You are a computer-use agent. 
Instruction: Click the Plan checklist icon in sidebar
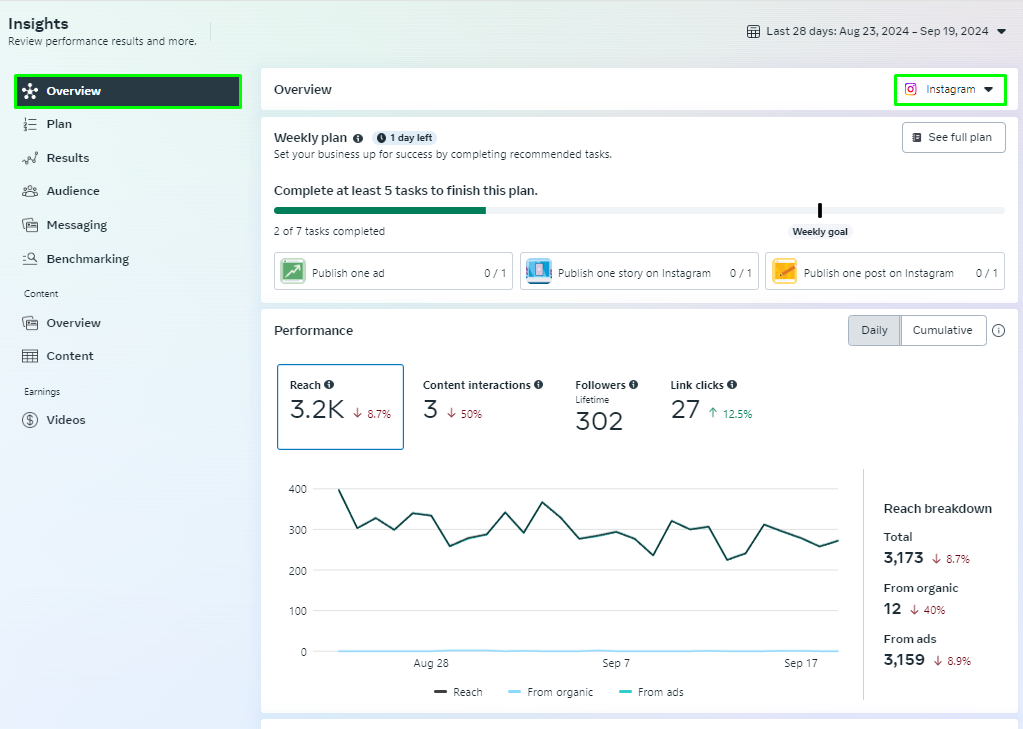pyautogui.click(x=30, y=124)
